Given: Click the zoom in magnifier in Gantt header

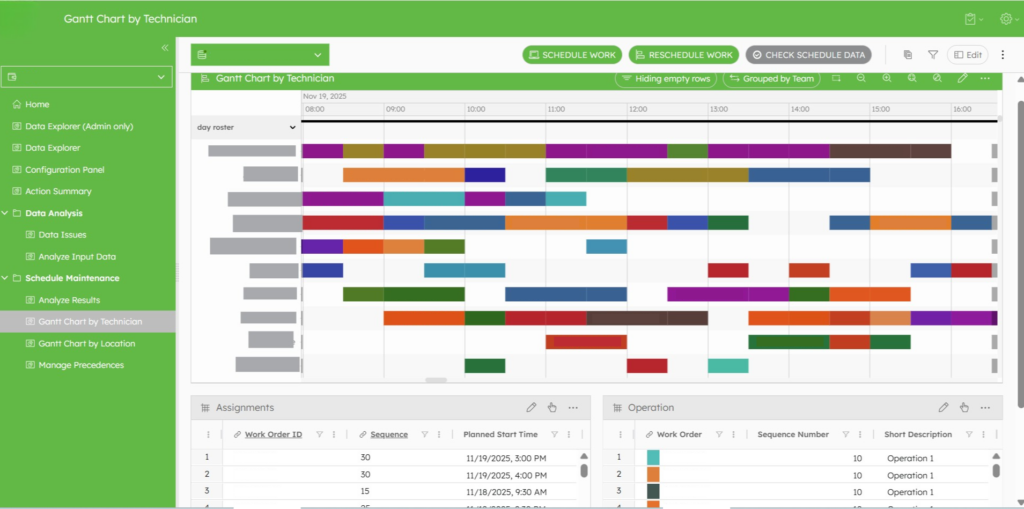Looking at the screenshot, I should tap(886, 78).
